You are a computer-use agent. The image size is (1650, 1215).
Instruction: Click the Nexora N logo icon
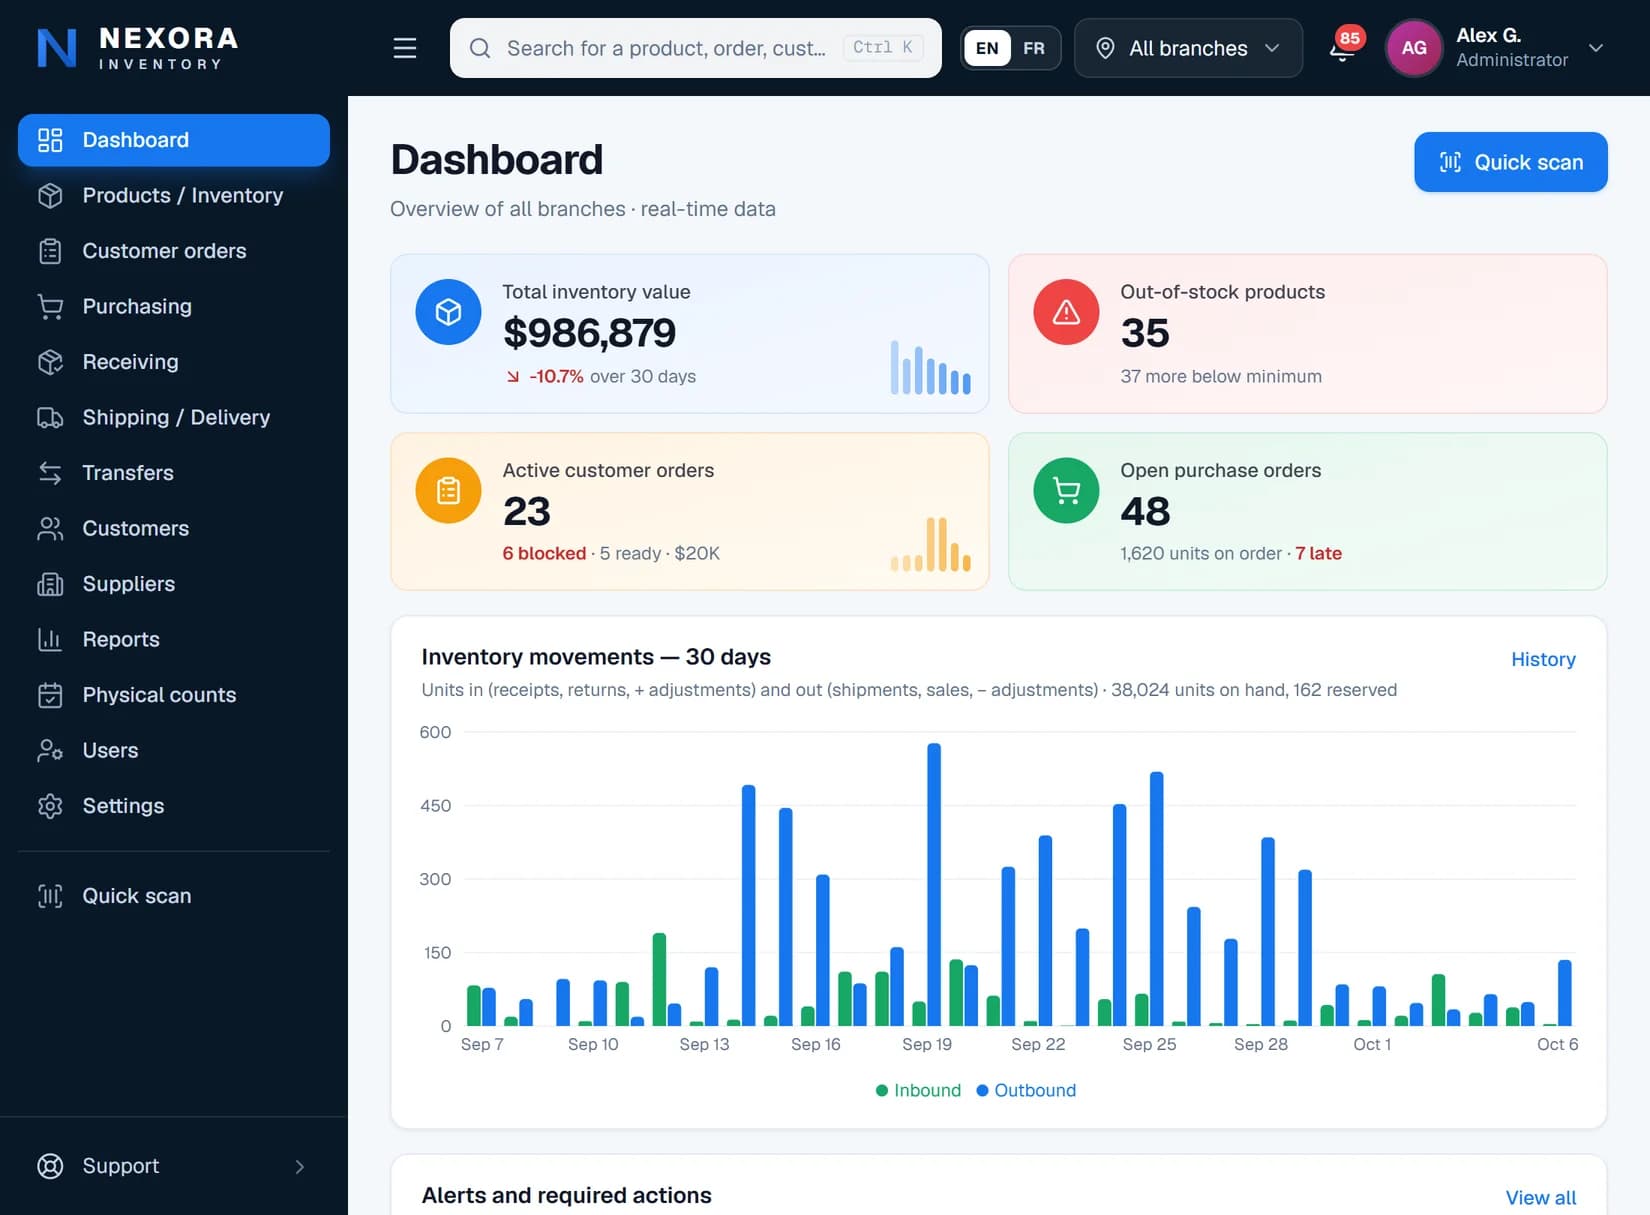pyautogui.click(x=57, y=48)
